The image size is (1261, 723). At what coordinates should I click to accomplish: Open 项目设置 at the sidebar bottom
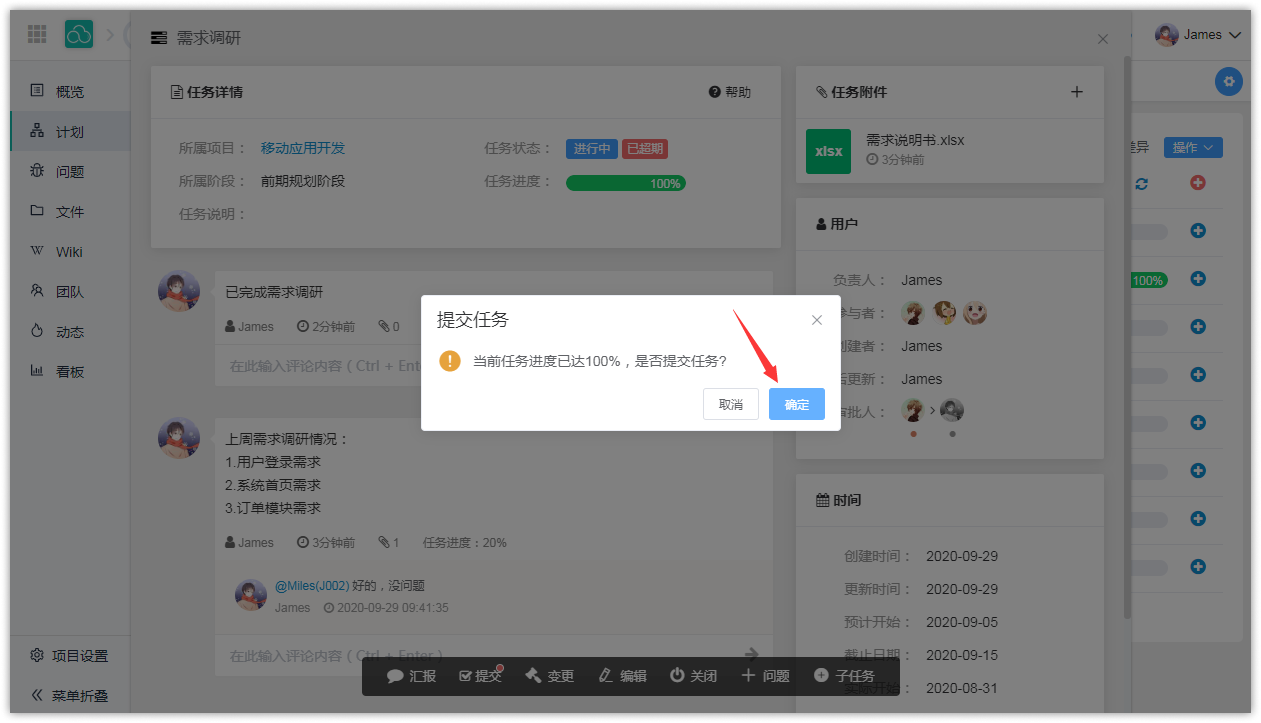(70, 656)
